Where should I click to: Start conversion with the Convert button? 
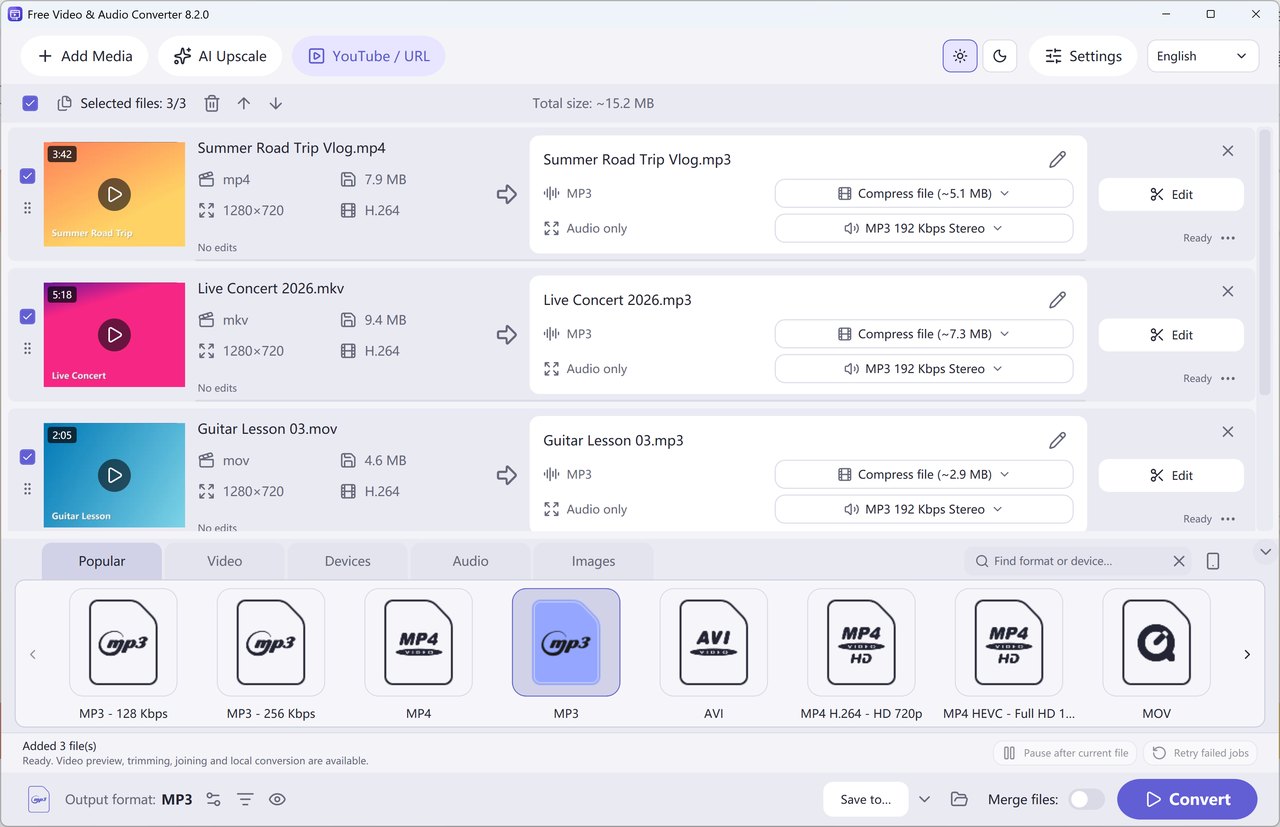coord(1187,799)
